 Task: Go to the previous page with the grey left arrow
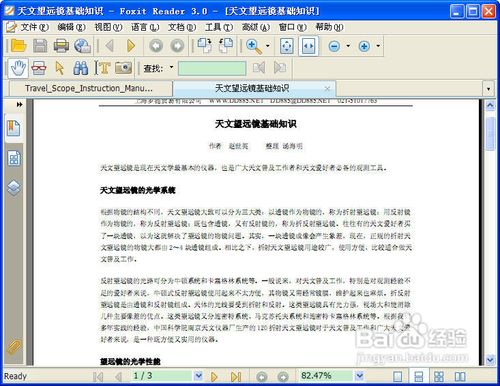point(110,46)
